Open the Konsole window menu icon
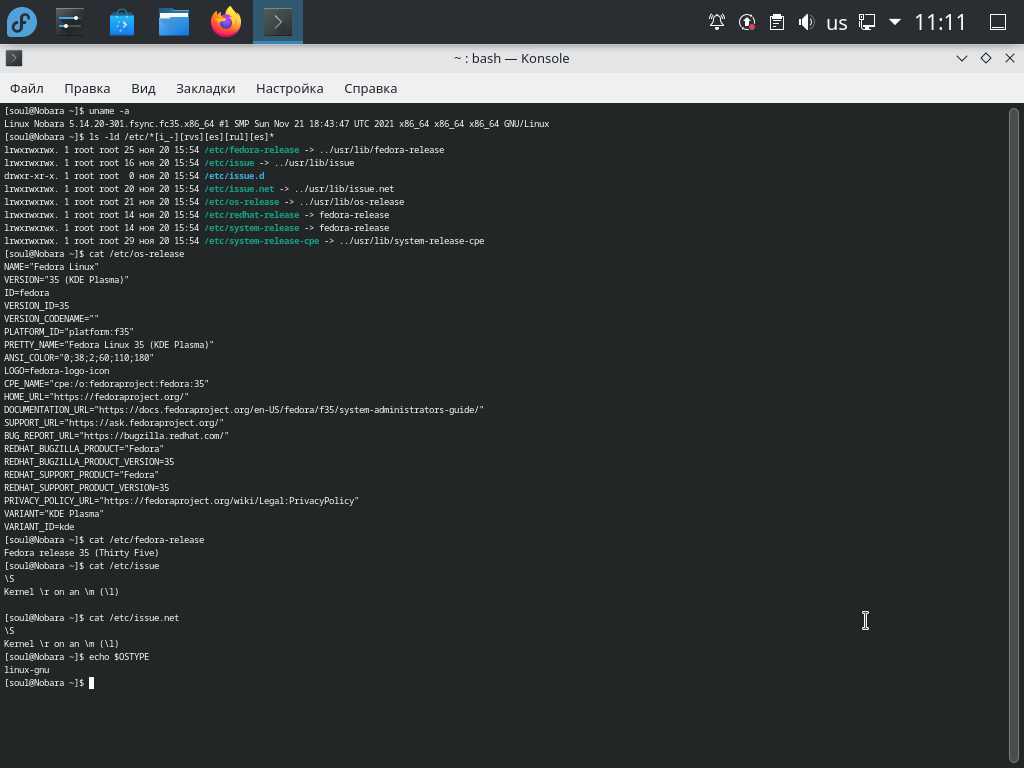1024x768 pixels. 14,58
